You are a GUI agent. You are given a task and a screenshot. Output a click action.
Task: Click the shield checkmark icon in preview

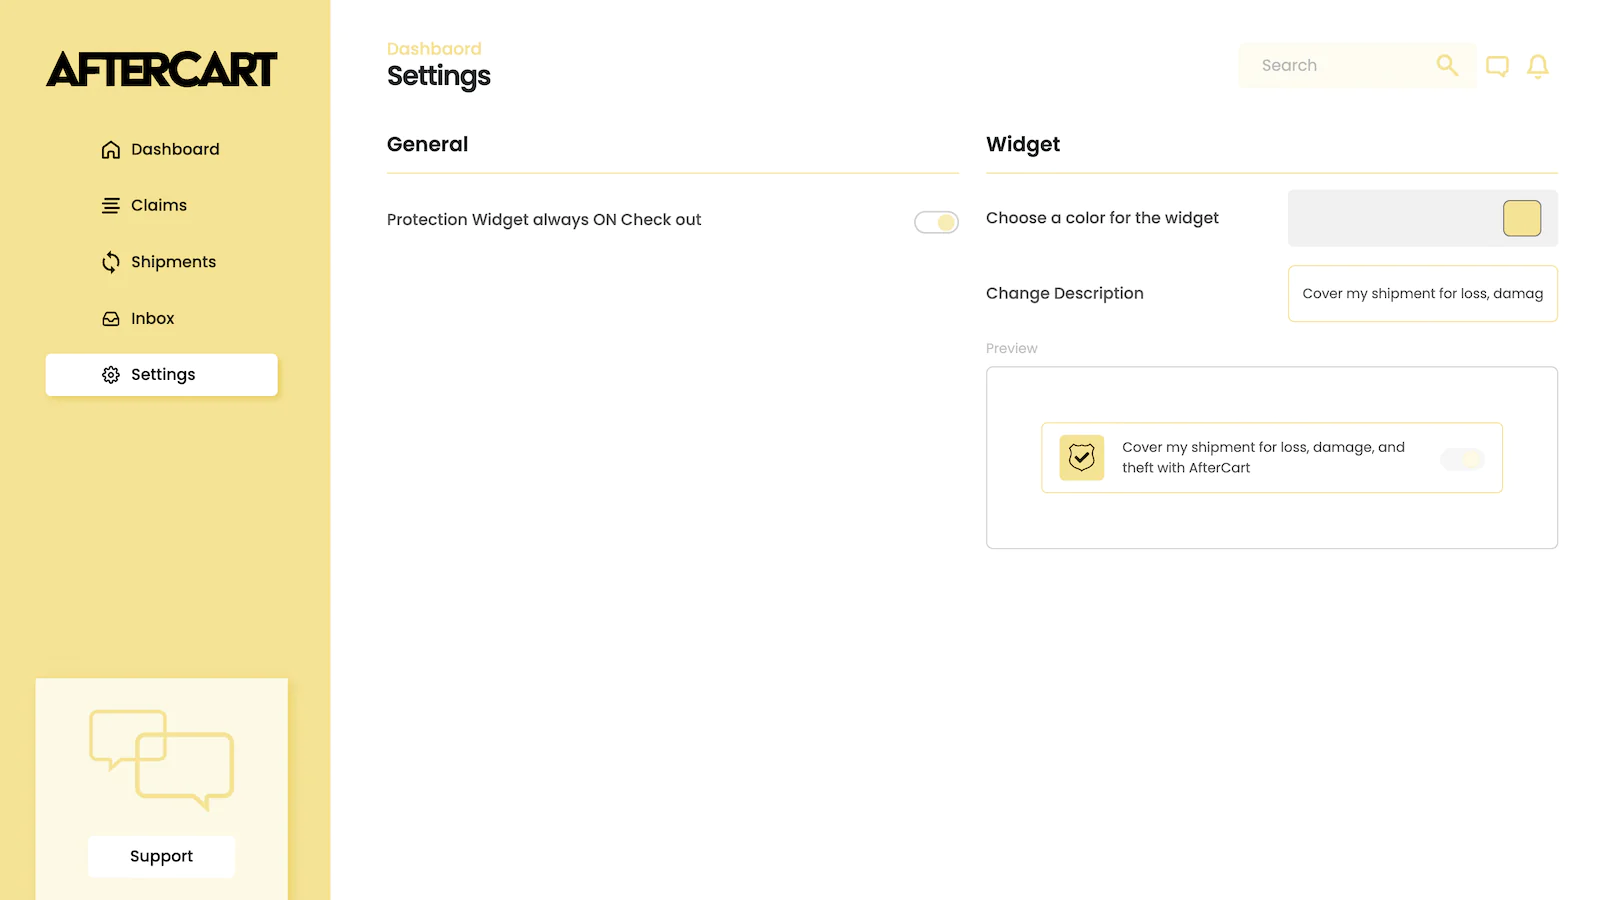pyautogui.click(x=1082, y=458)
